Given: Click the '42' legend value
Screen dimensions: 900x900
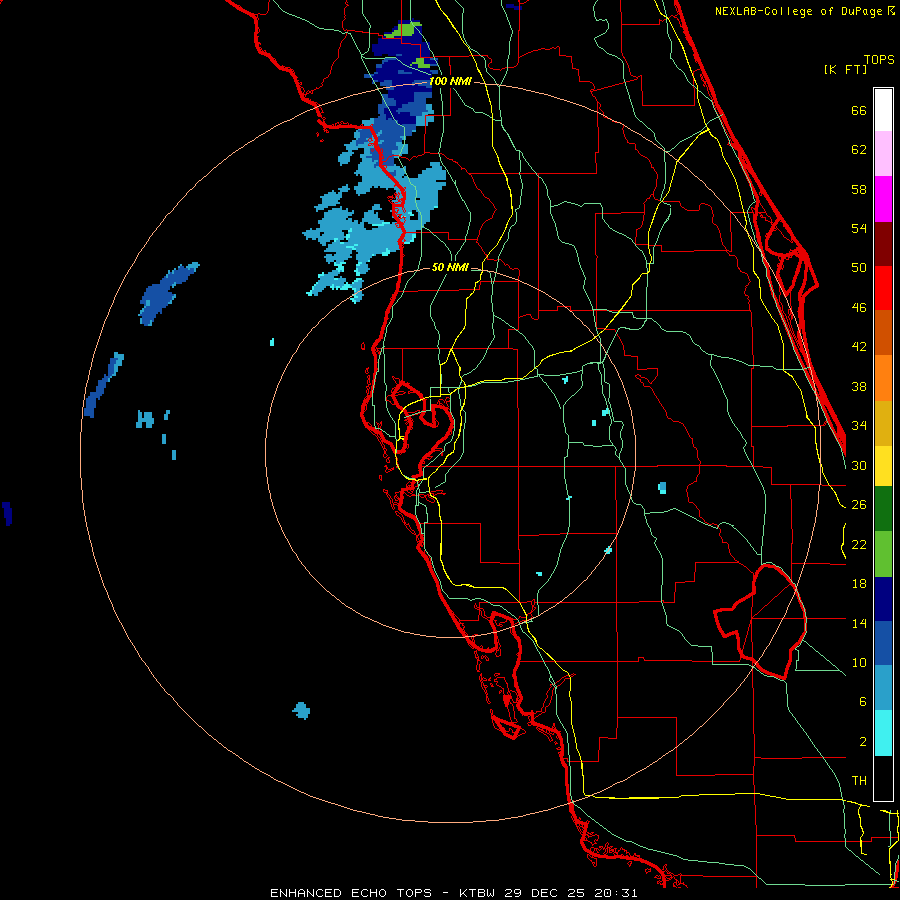Looking at the screenshot, I should tap(859, 347).
